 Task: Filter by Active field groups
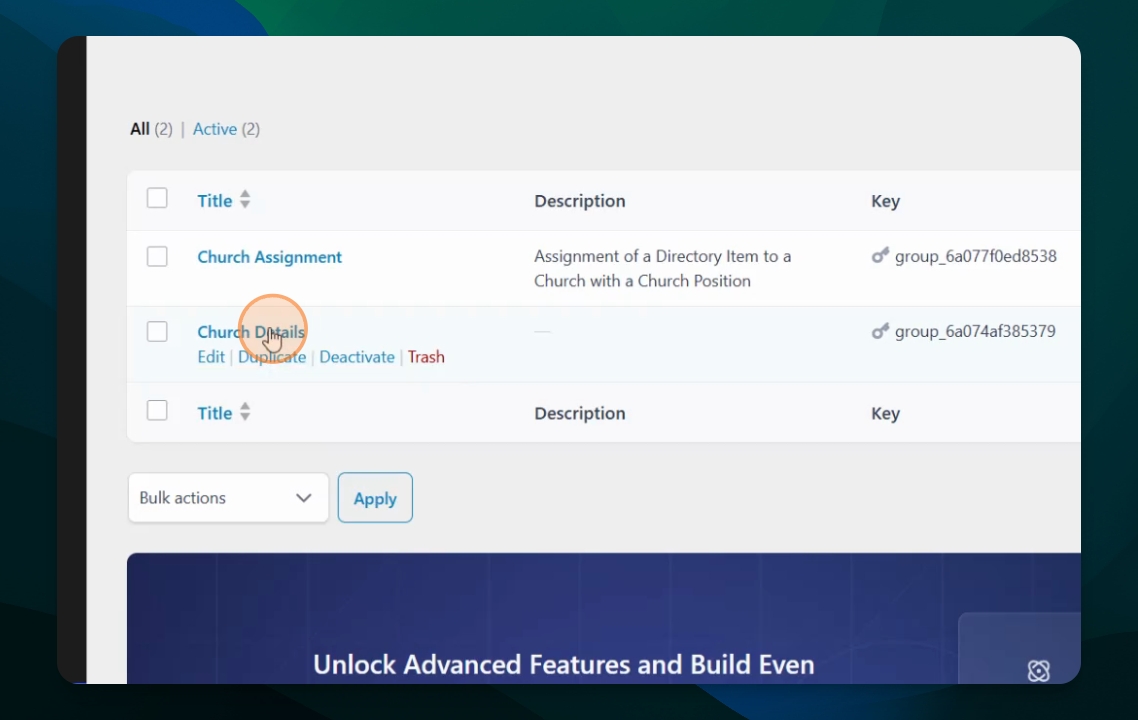[215, 129]
